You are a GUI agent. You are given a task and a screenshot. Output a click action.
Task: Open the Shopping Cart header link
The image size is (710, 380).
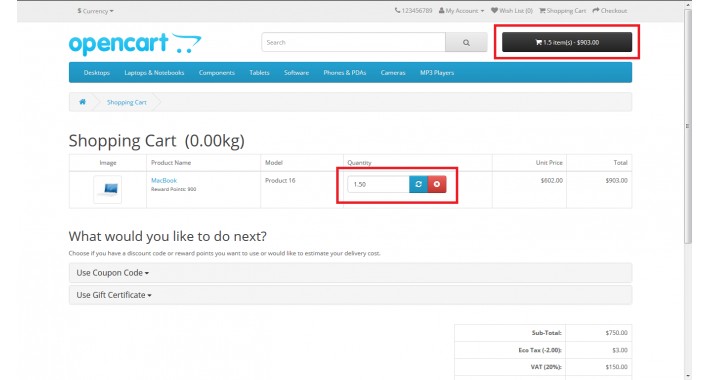coord(562,10)
